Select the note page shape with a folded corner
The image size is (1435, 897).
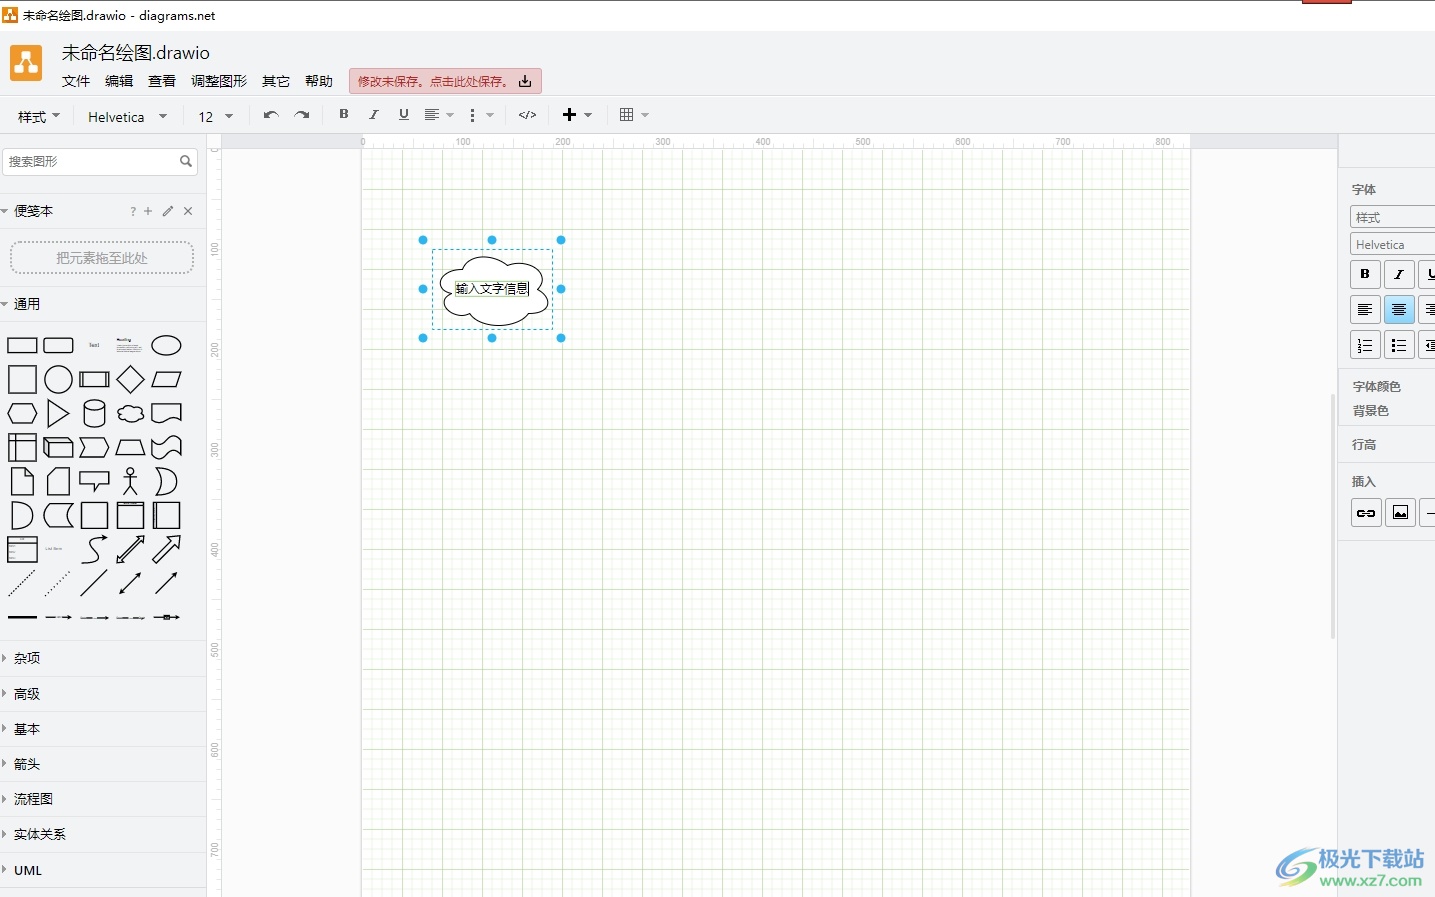[x=22, y=482]
